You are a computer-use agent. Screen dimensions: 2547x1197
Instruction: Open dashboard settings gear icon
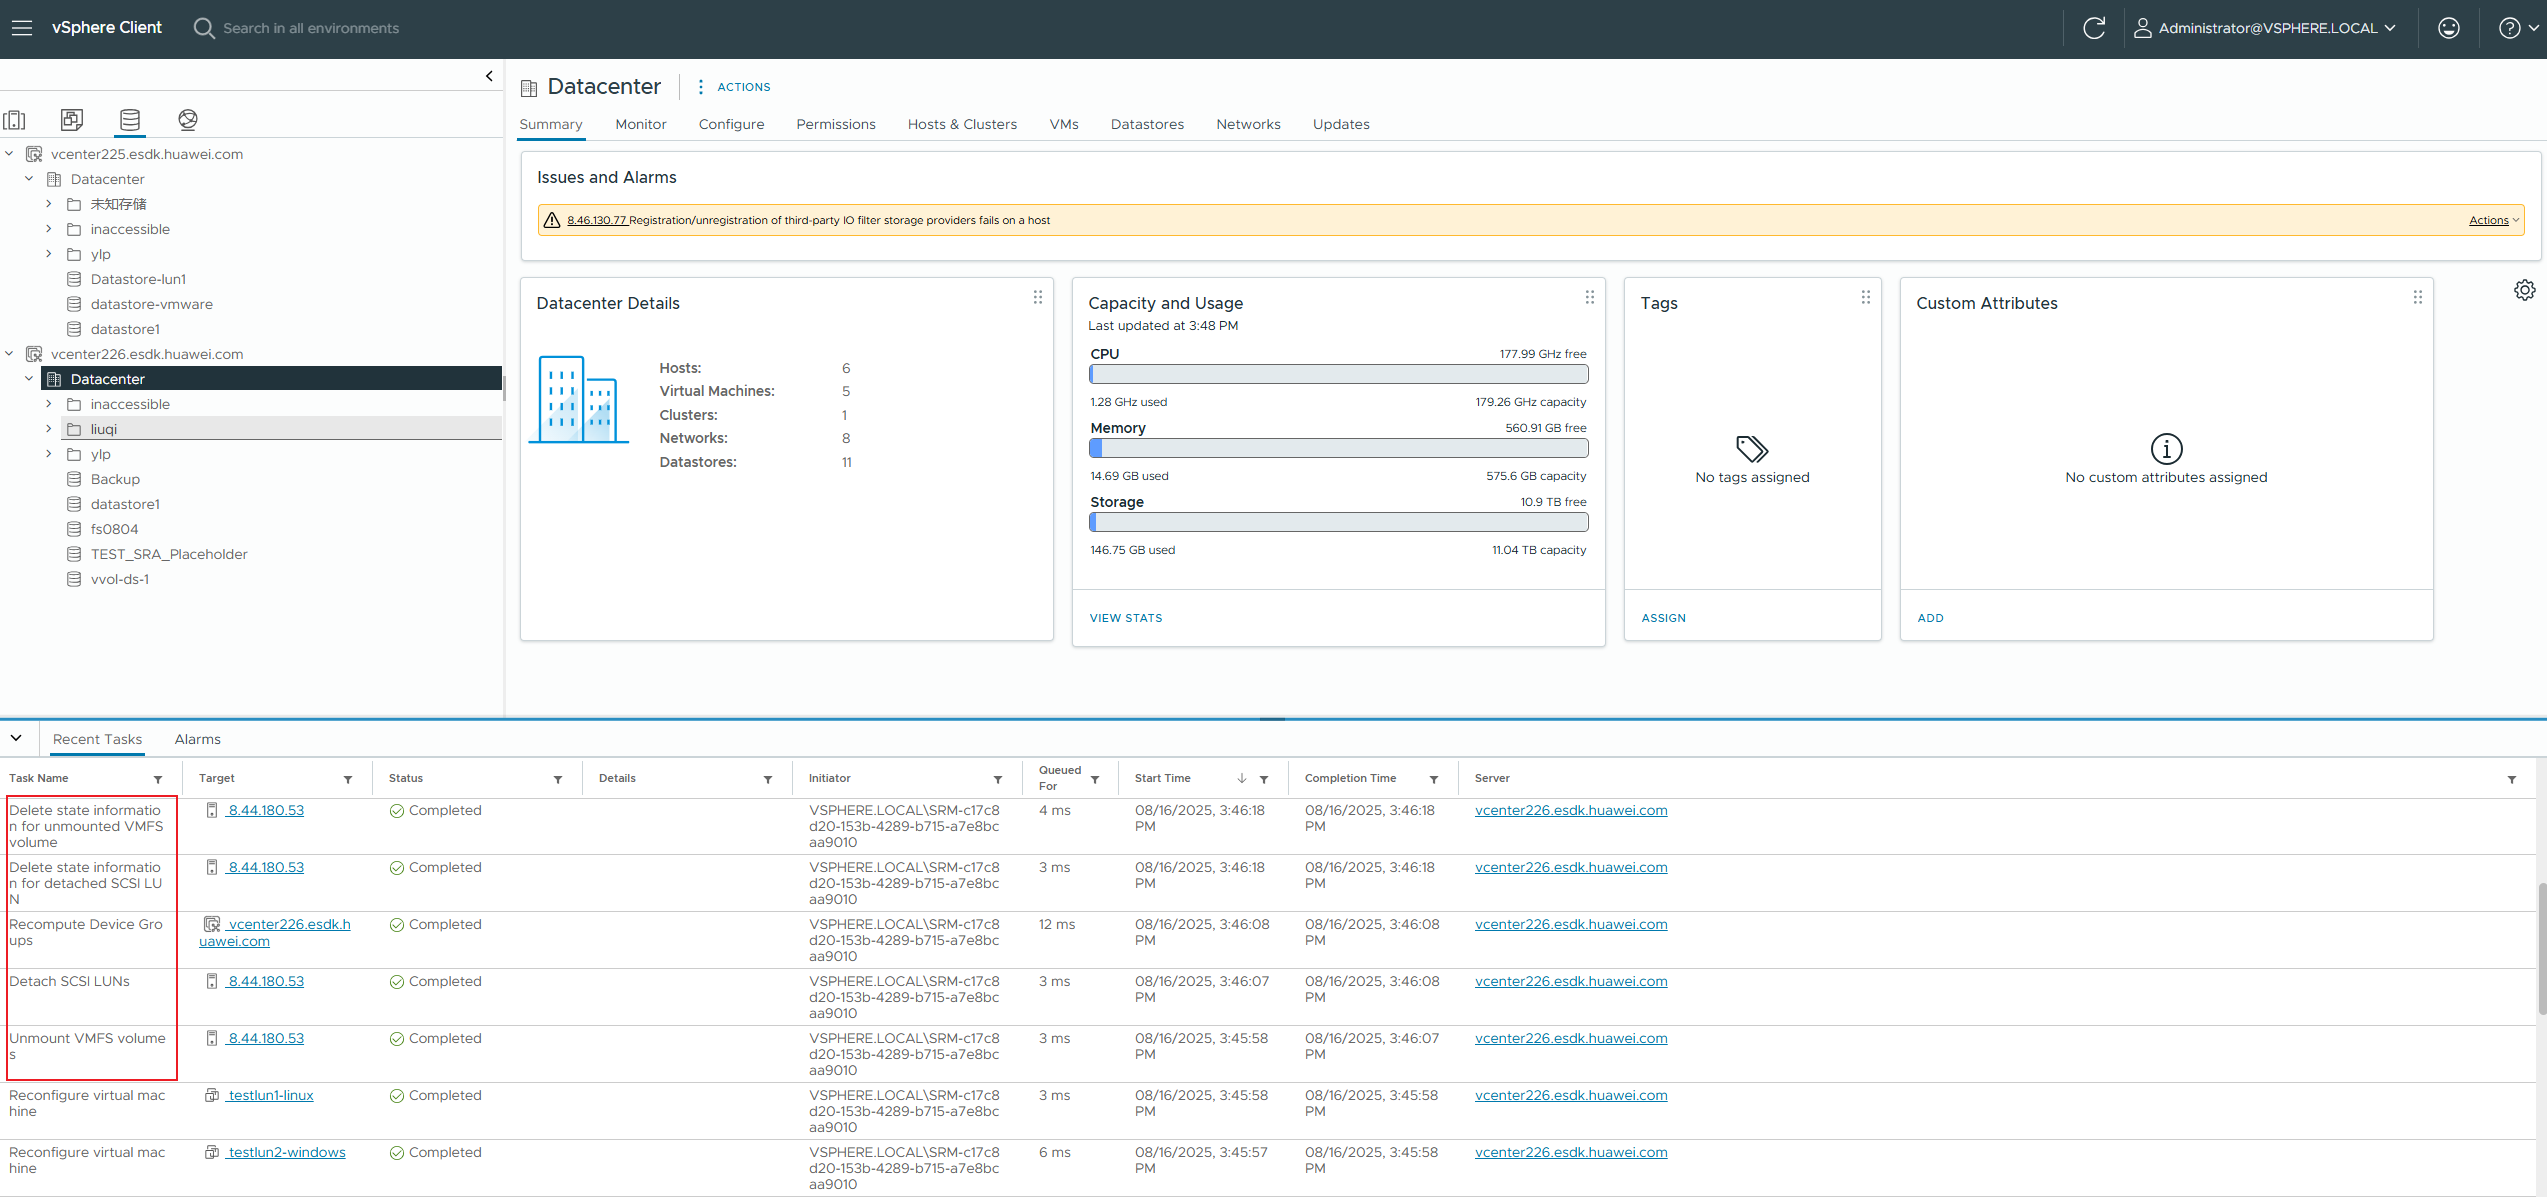[x=2524, y=290]
